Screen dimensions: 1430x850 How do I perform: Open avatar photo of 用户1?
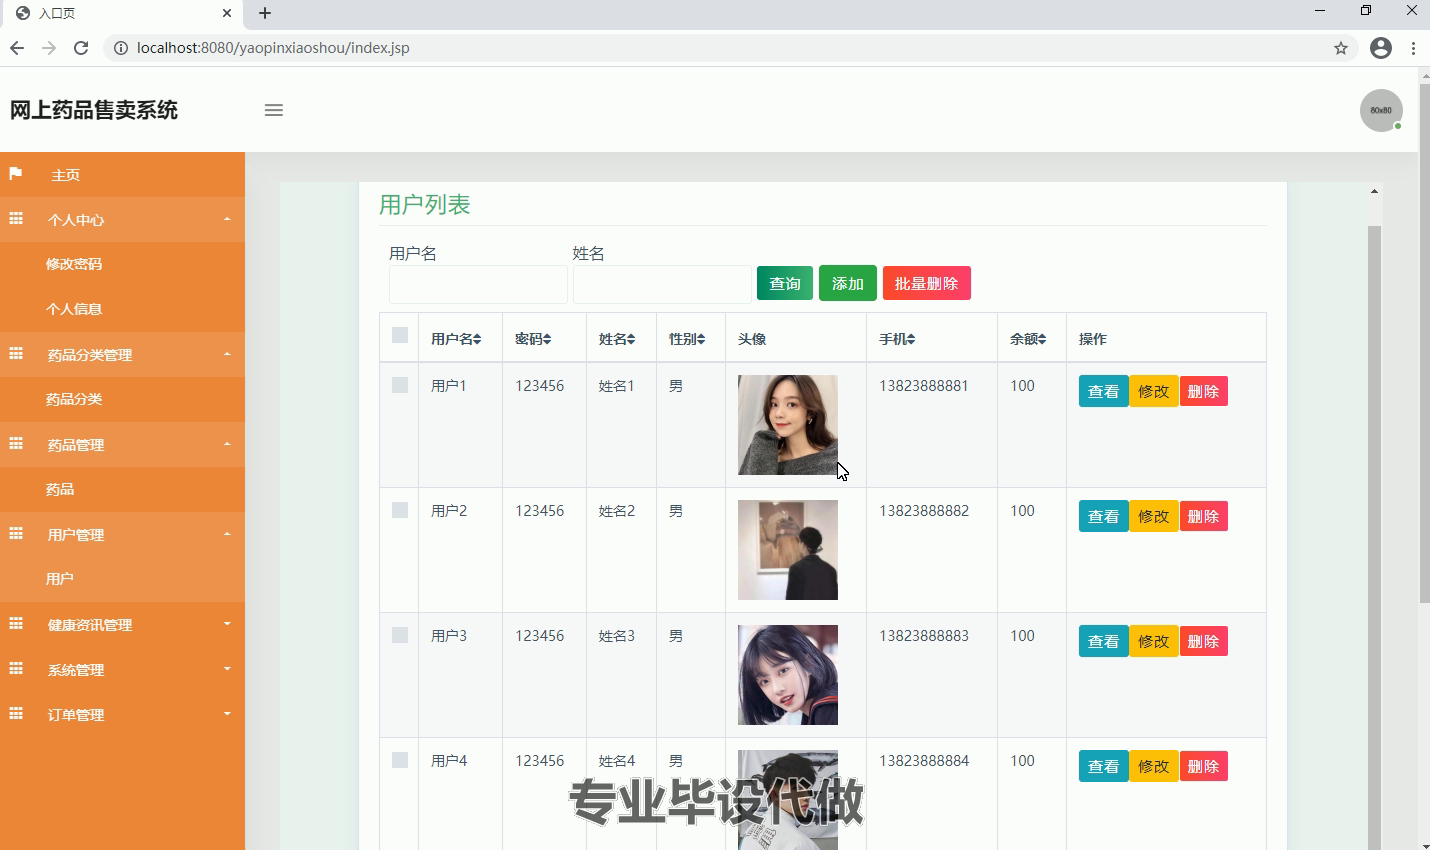[788, 425]
